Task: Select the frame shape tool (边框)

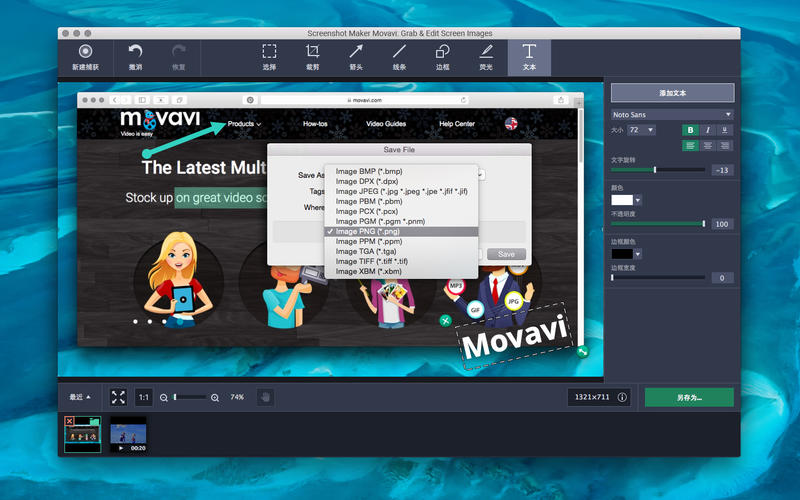Action: click(x=442, y=57)
